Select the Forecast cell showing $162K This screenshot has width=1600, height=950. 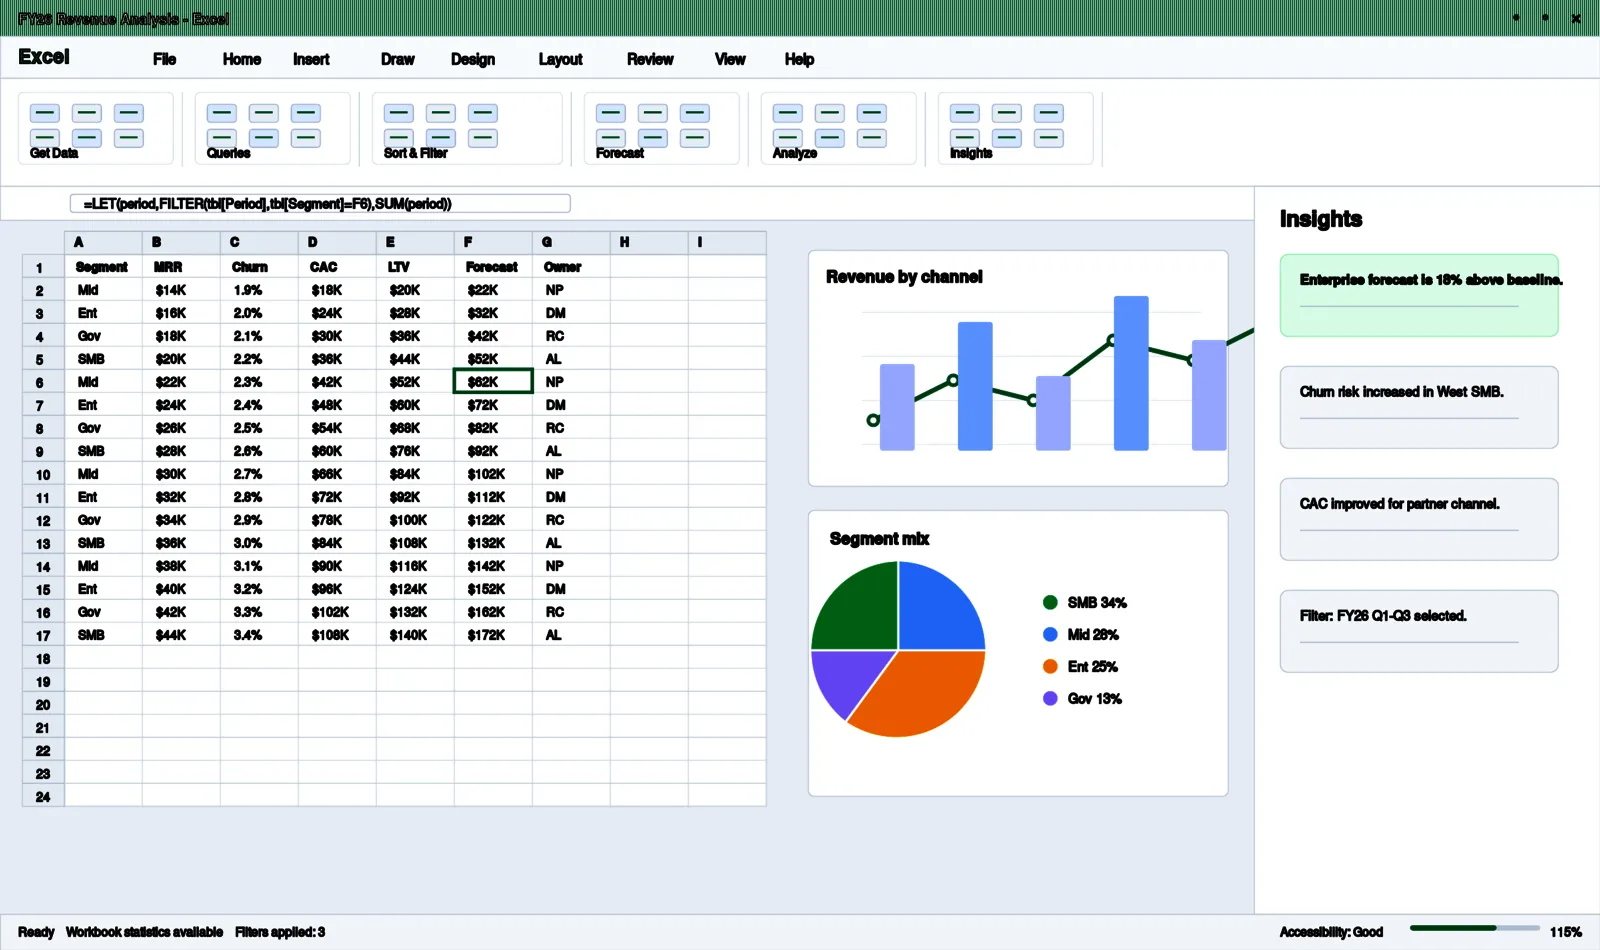coord(493,612)
